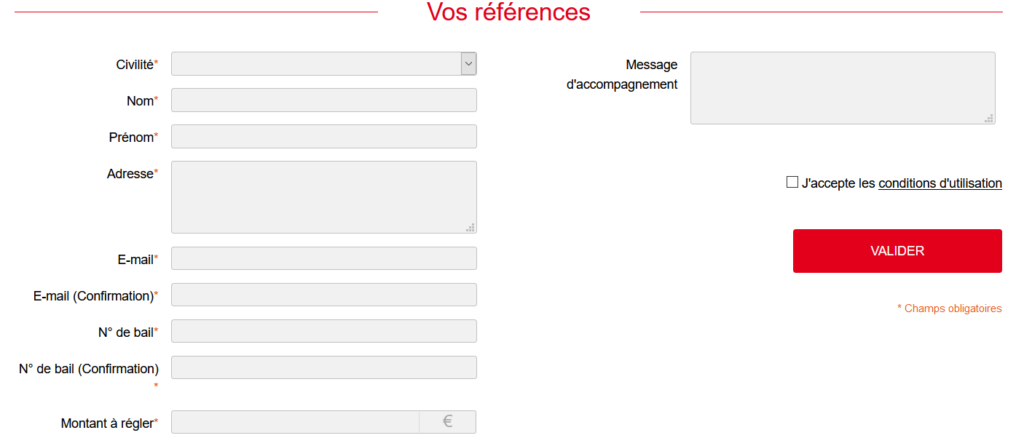Click the Adresse textarea resize grip
Image resolution: width=1024 pixels, height=446 pixels.
(x=470, y=227)
